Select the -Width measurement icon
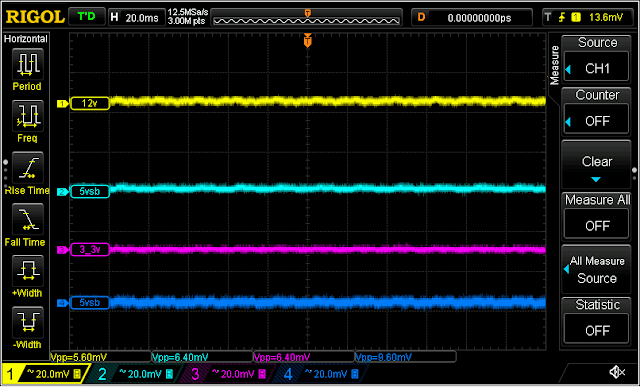This screenshot has height=387, width=640. click(x=27, y=322)
